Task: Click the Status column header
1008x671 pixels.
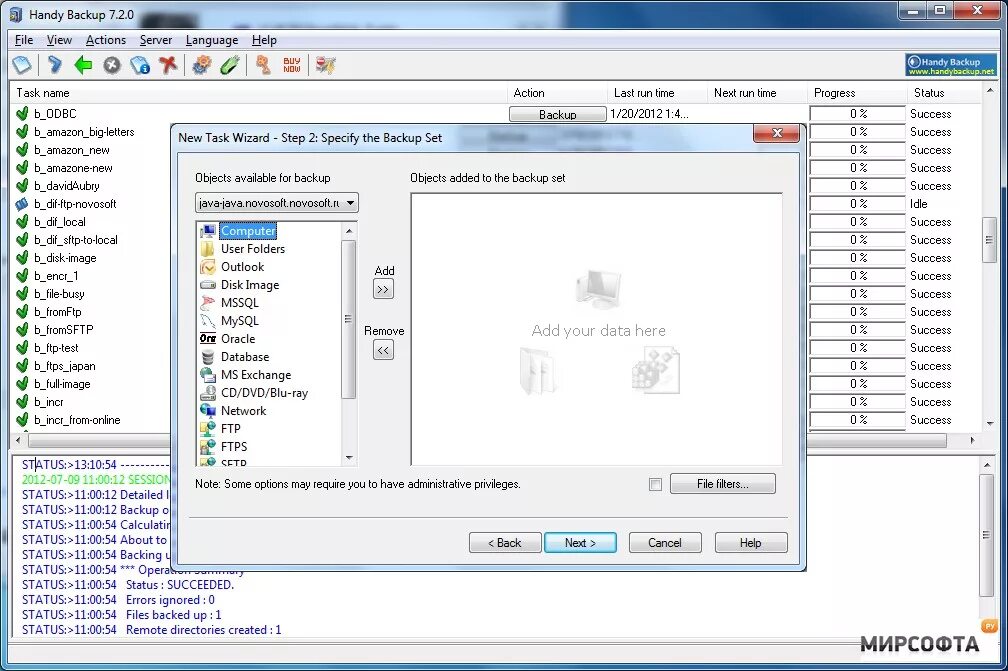Action: coord(945,93)
